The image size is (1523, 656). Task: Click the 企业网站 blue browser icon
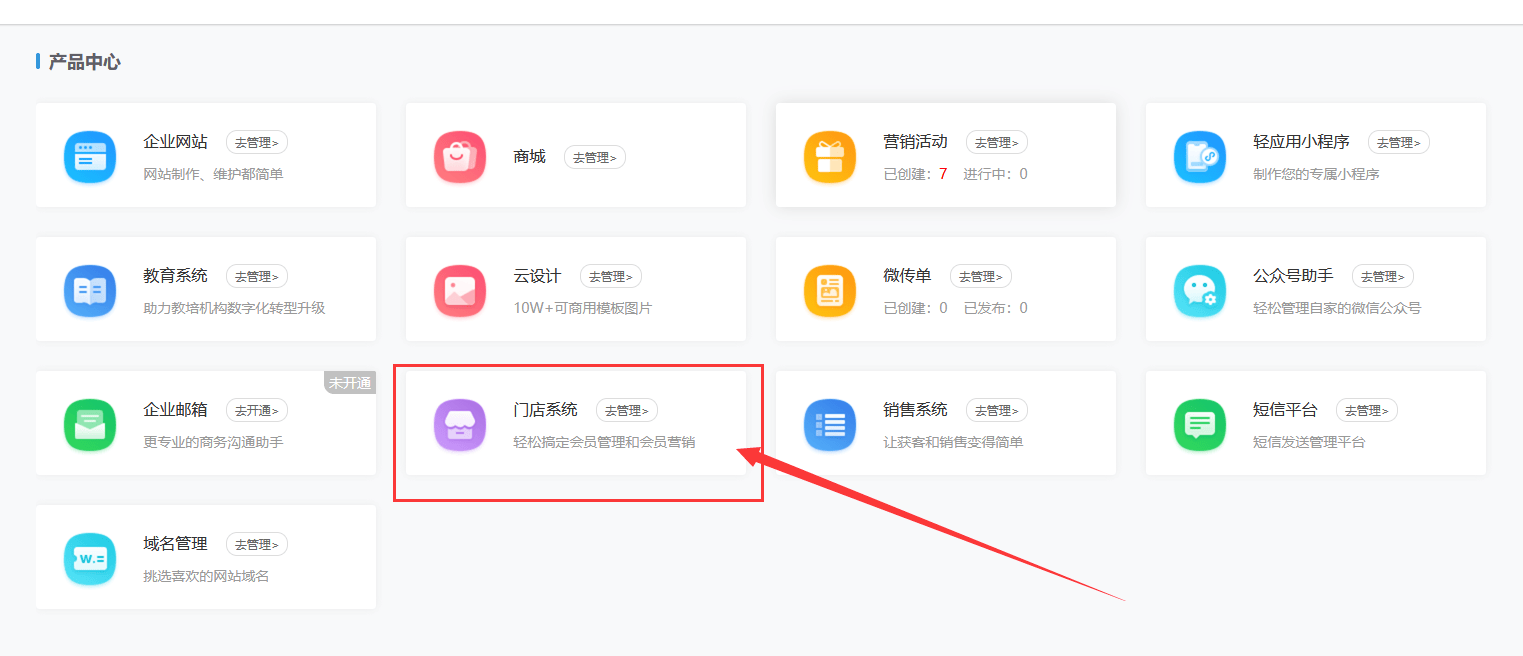[x=90, y=157]
